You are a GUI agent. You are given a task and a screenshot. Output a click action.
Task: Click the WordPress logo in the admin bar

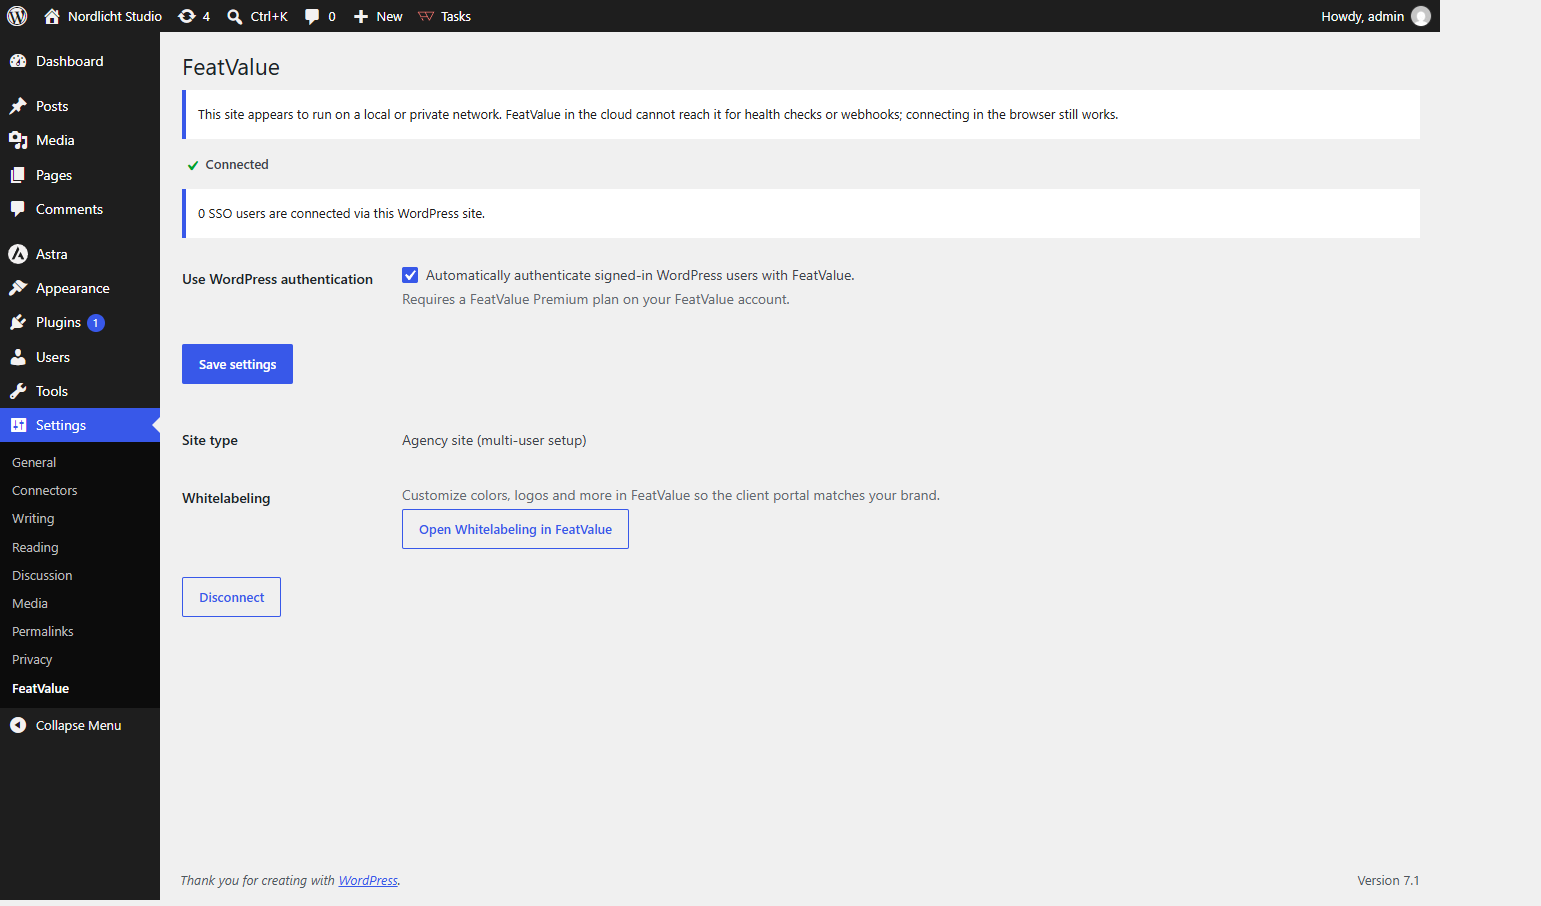pyautogui.click(x=17, y=16)
